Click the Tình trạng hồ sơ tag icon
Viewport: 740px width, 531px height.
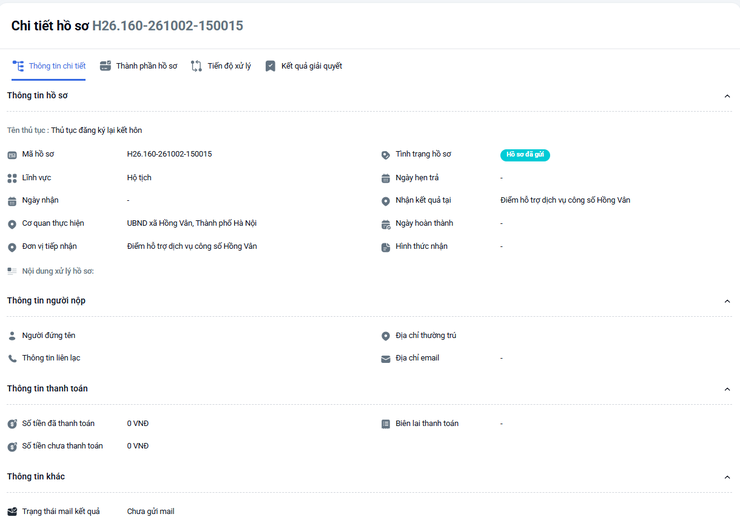click(x=386, y=155)
